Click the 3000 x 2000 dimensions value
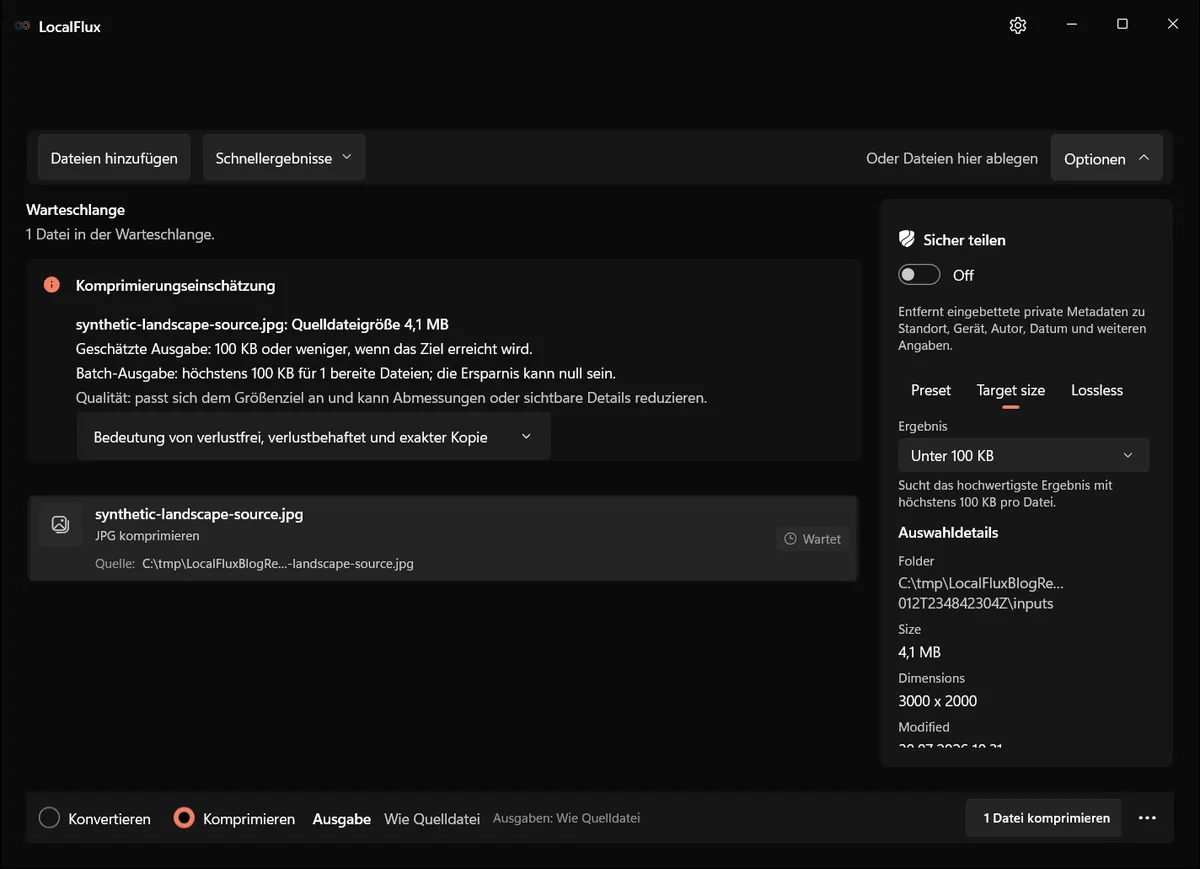The width and height of the screenshot is (1200, 869). click(x=937, y=701)
